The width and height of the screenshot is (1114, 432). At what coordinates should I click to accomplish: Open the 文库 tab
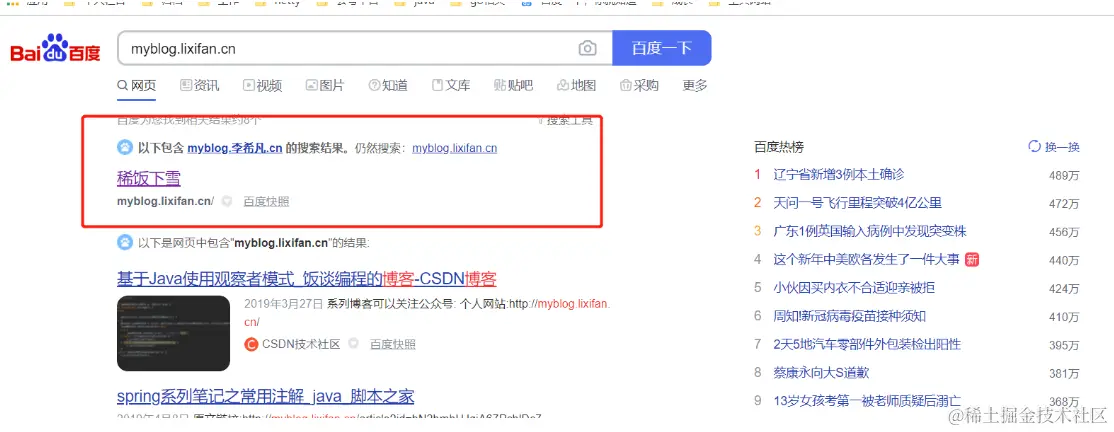[x=451, y=86]
